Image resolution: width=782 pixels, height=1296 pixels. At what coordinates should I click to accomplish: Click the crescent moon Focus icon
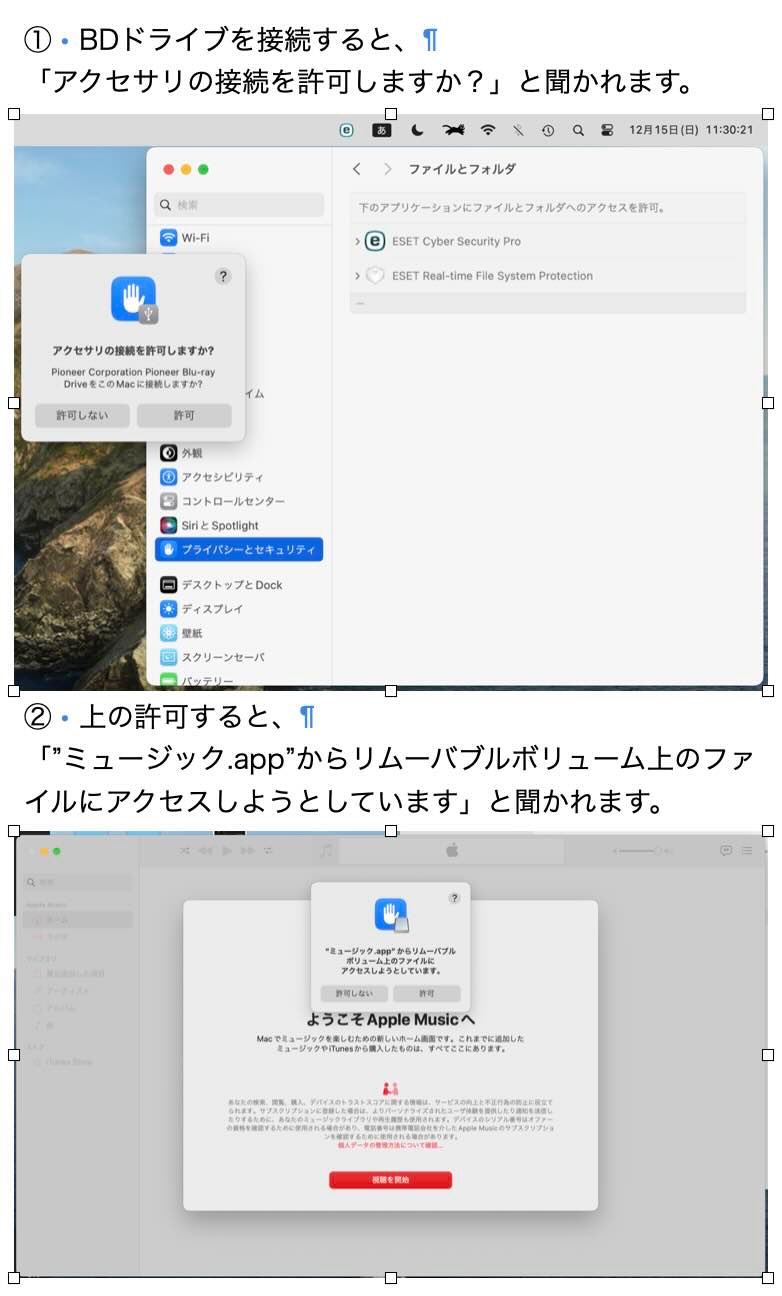[x=417, y=130]
